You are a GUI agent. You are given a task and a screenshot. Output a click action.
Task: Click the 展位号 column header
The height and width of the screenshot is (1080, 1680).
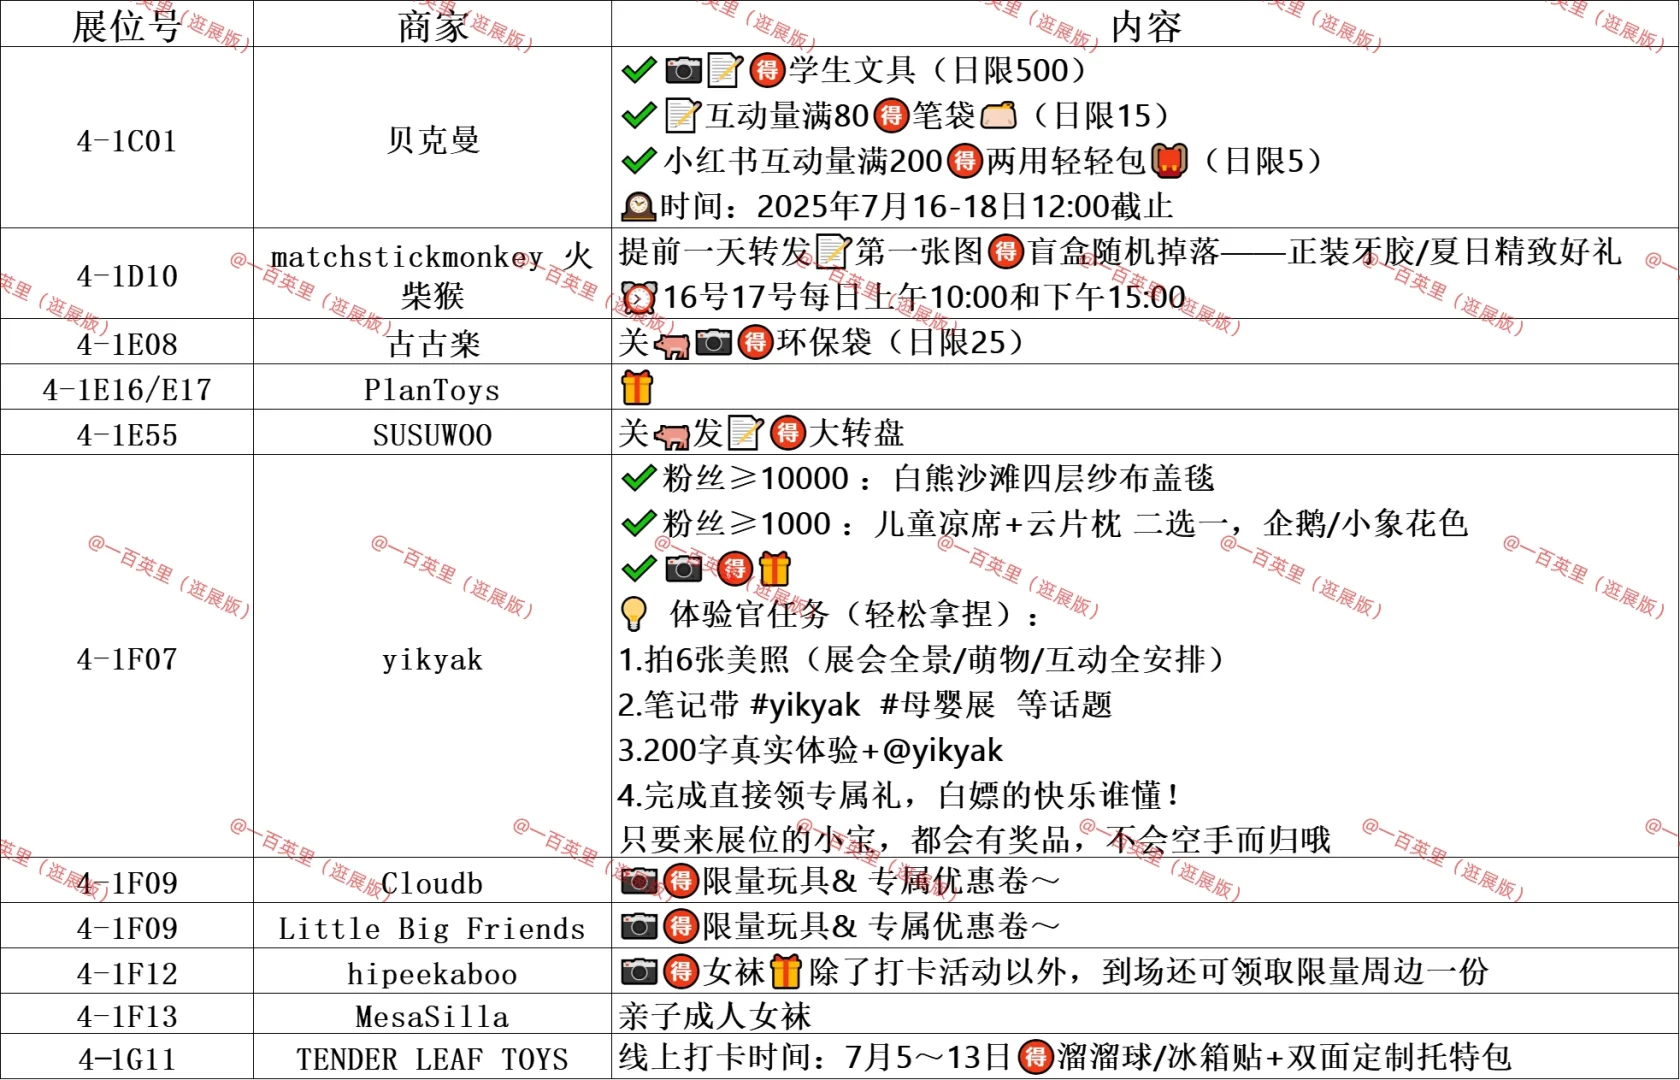[127, 25]
